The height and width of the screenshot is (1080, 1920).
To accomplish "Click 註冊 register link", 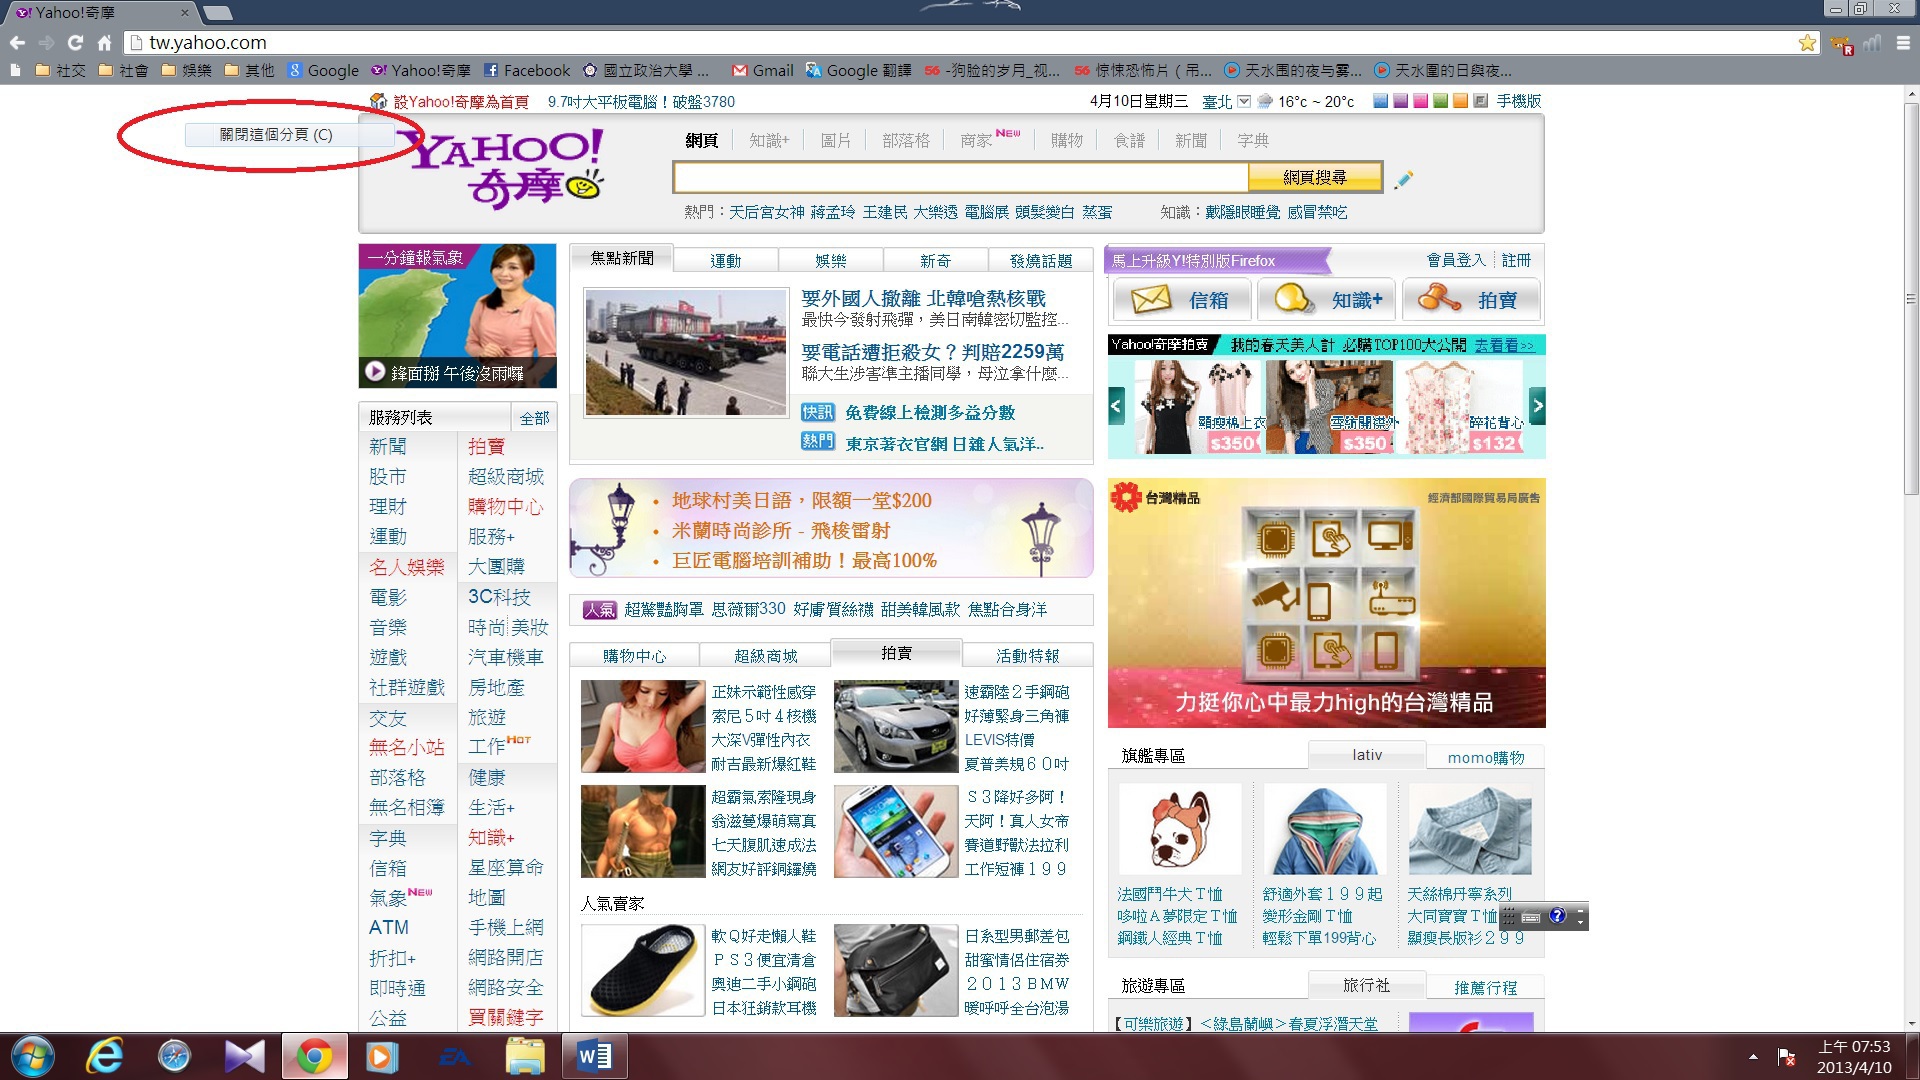I will (1516, 260).
